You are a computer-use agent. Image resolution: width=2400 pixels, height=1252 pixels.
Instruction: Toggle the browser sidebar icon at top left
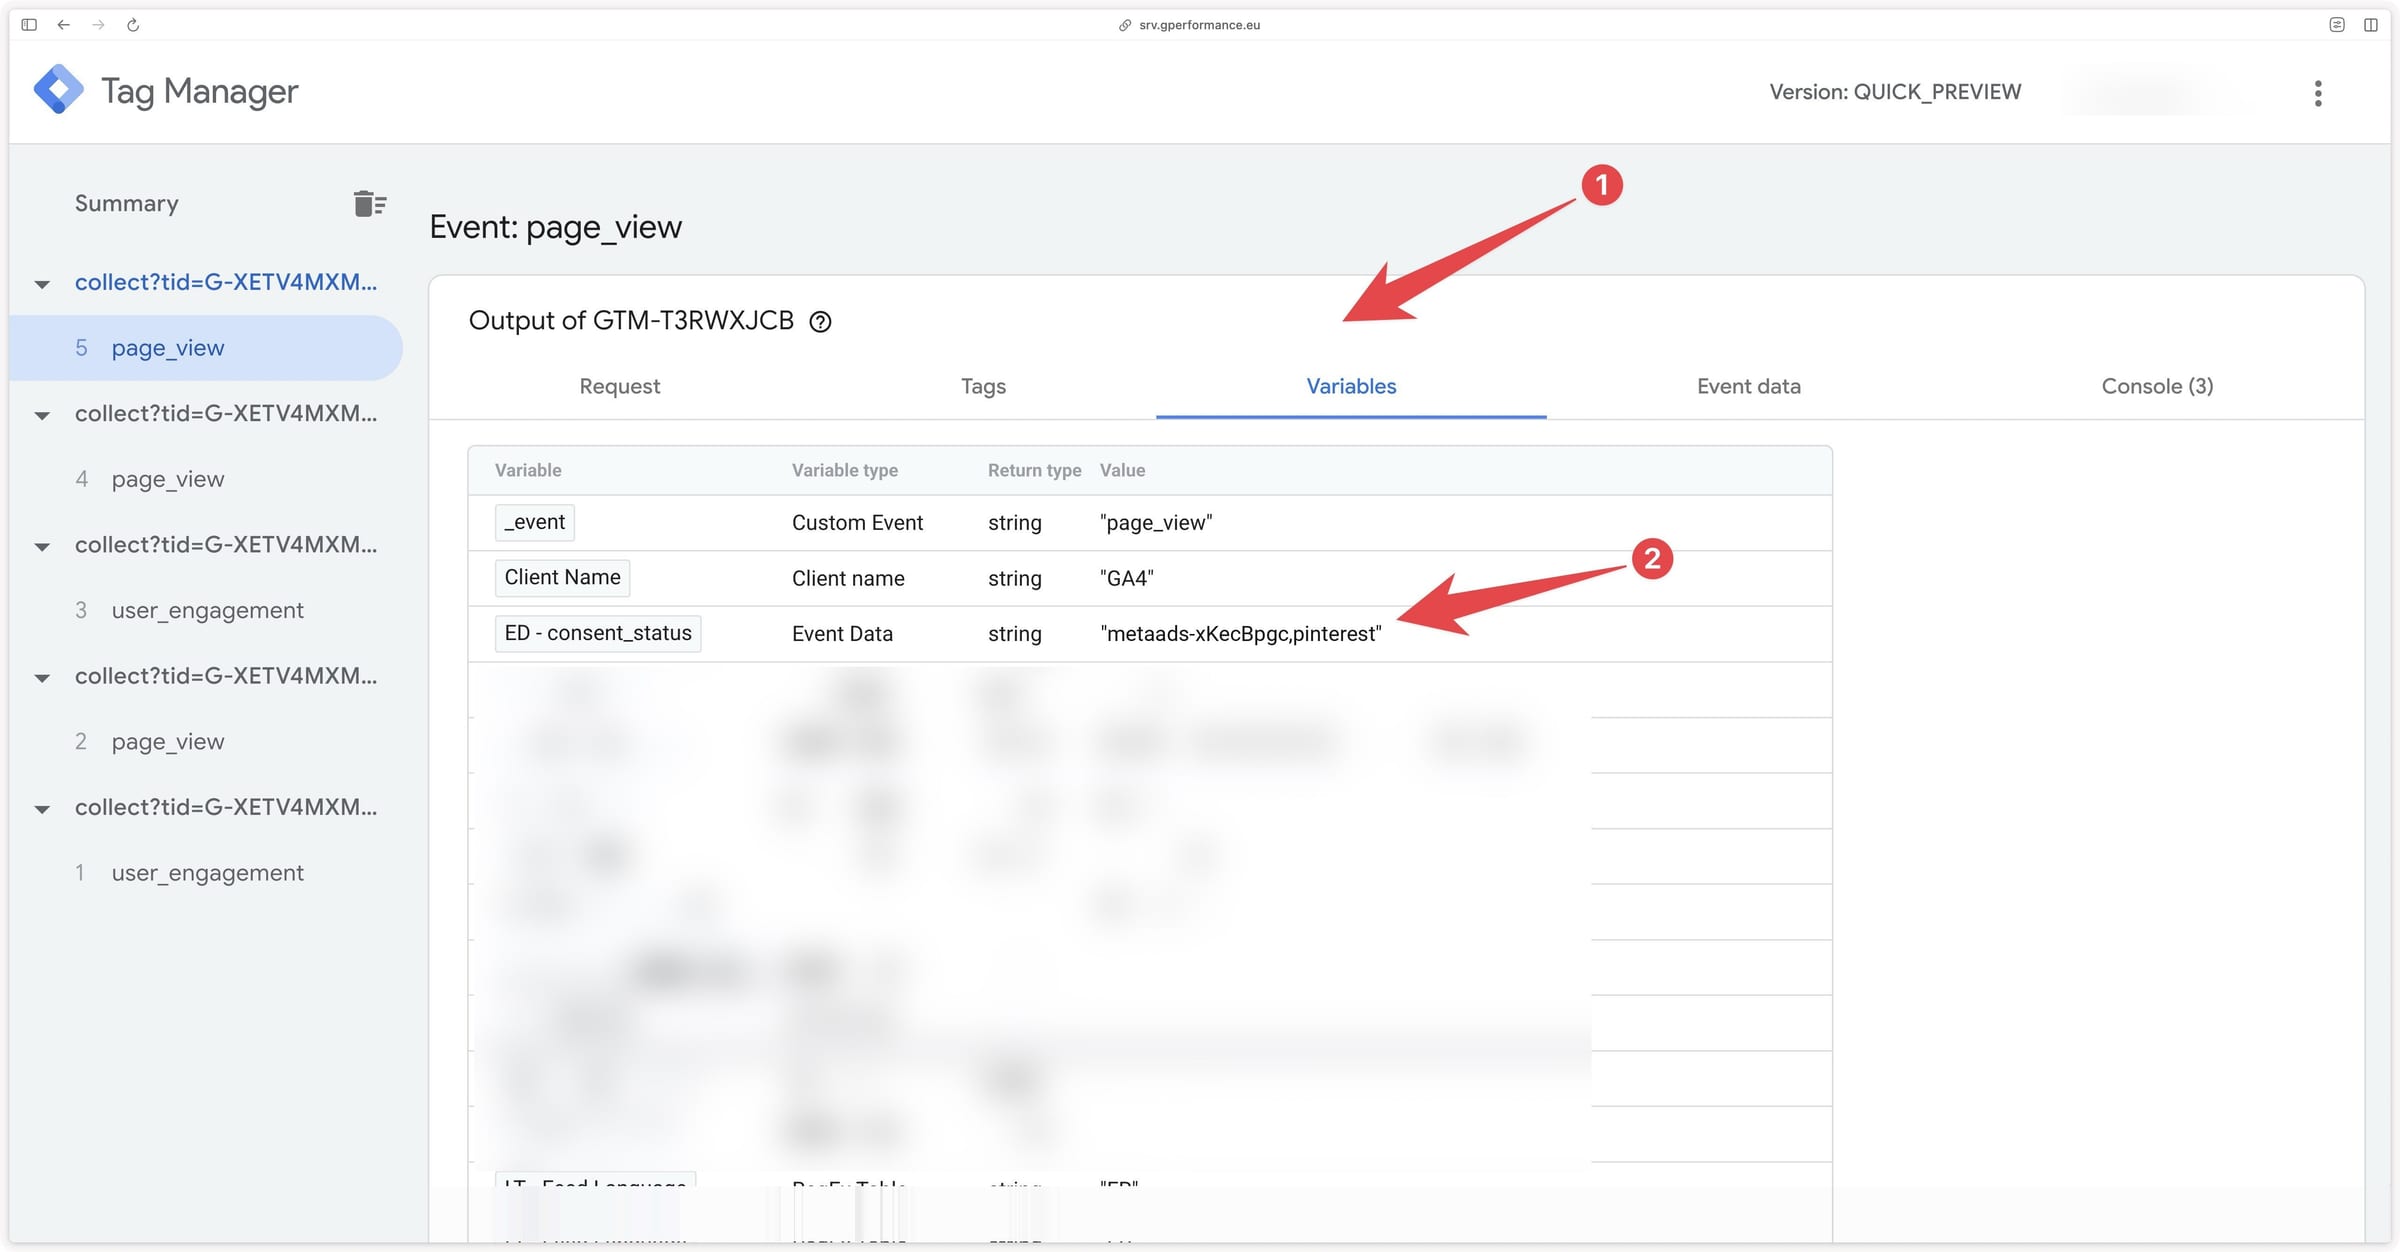(x=29, y=25)
